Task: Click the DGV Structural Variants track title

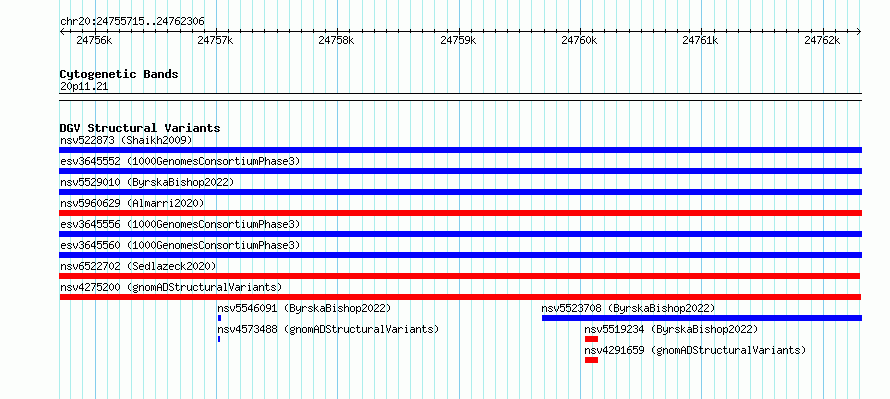Action: [140, 128]
